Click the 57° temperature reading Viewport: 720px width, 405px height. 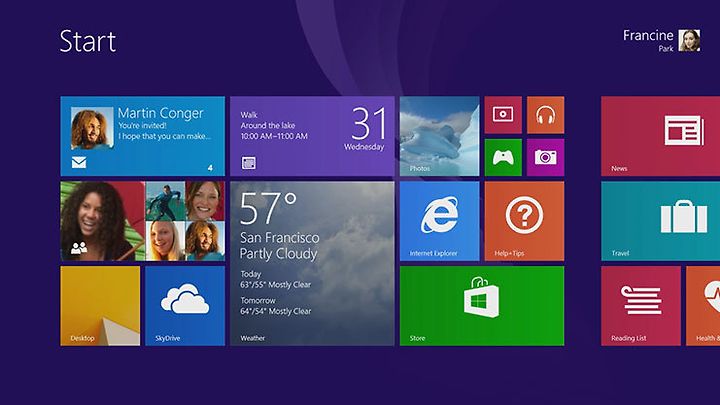[269, 208]
